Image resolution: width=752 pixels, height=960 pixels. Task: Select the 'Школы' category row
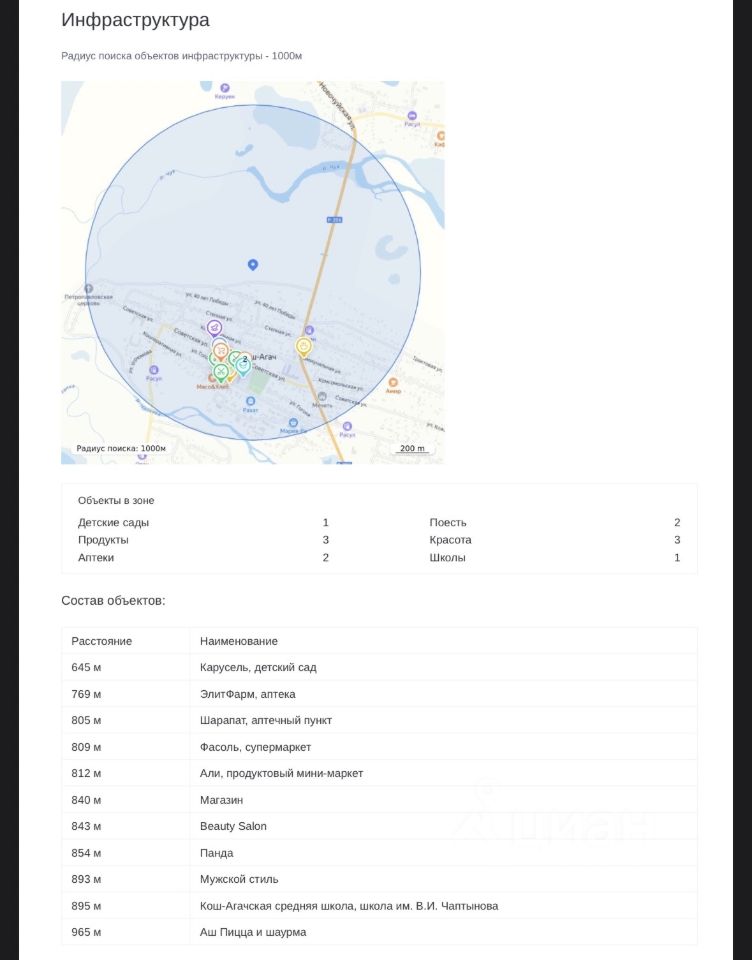(555, 557)
